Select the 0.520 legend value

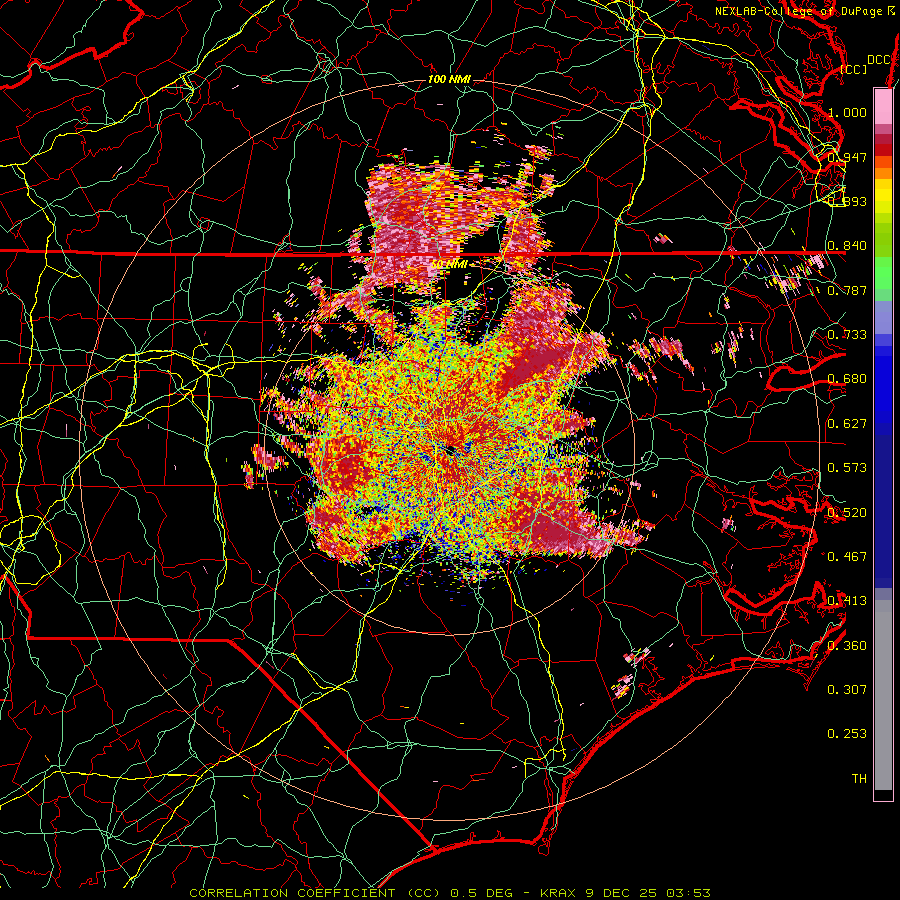click(847, 513)
